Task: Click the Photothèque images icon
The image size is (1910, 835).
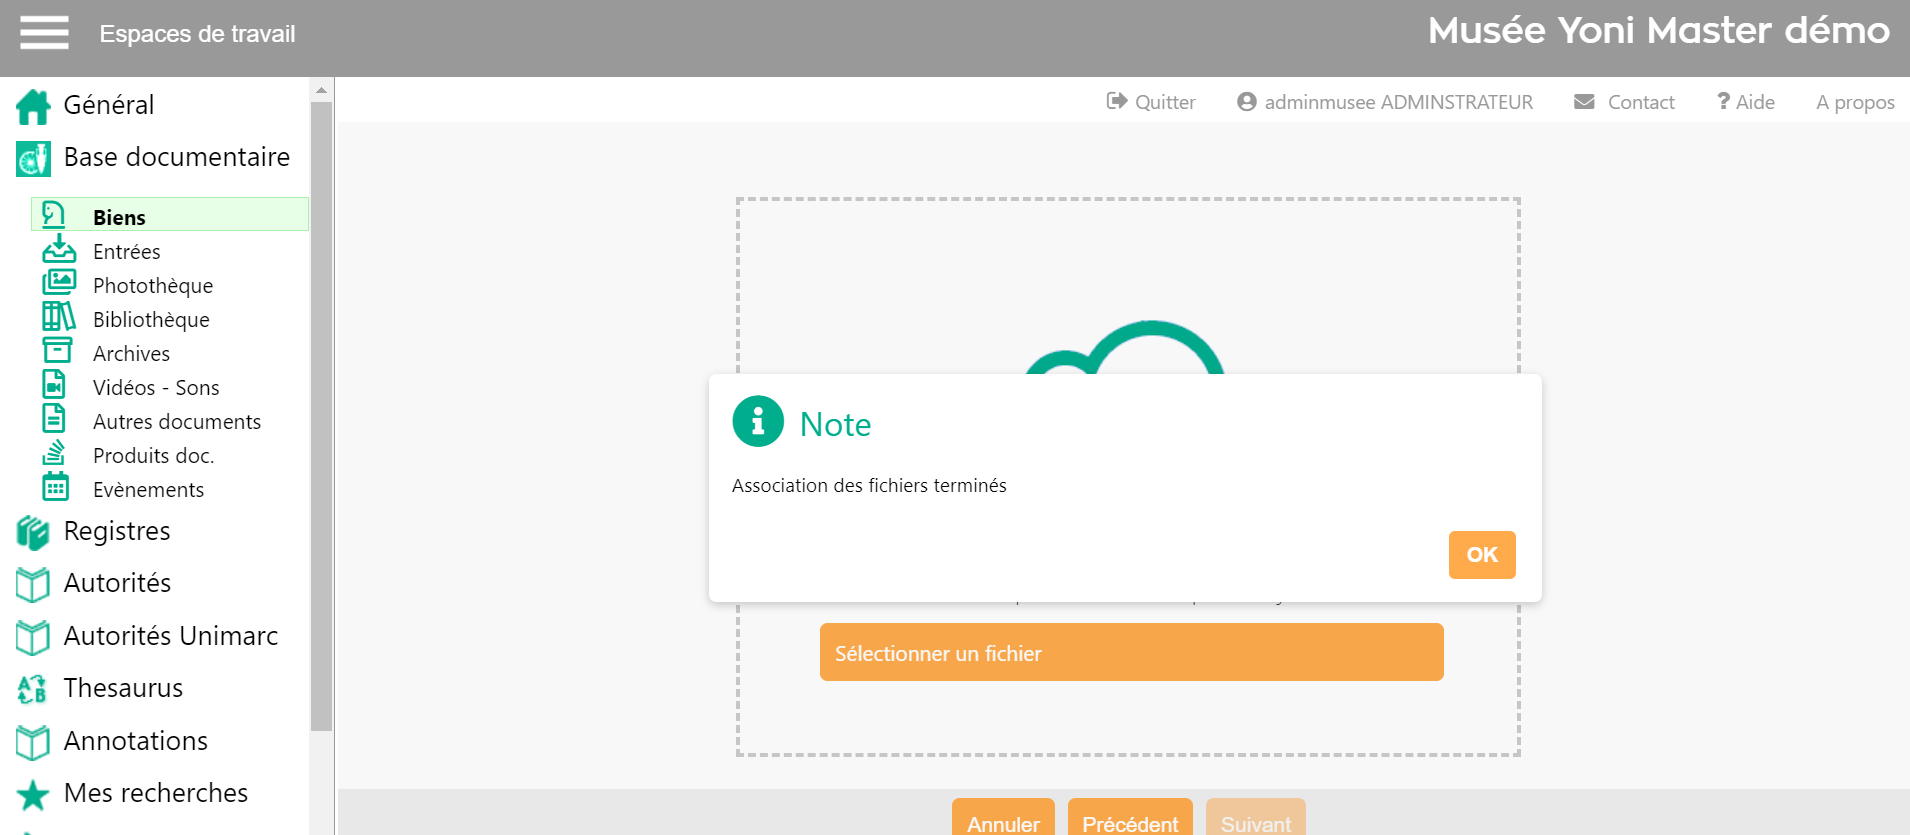Action: click(58, 283)
